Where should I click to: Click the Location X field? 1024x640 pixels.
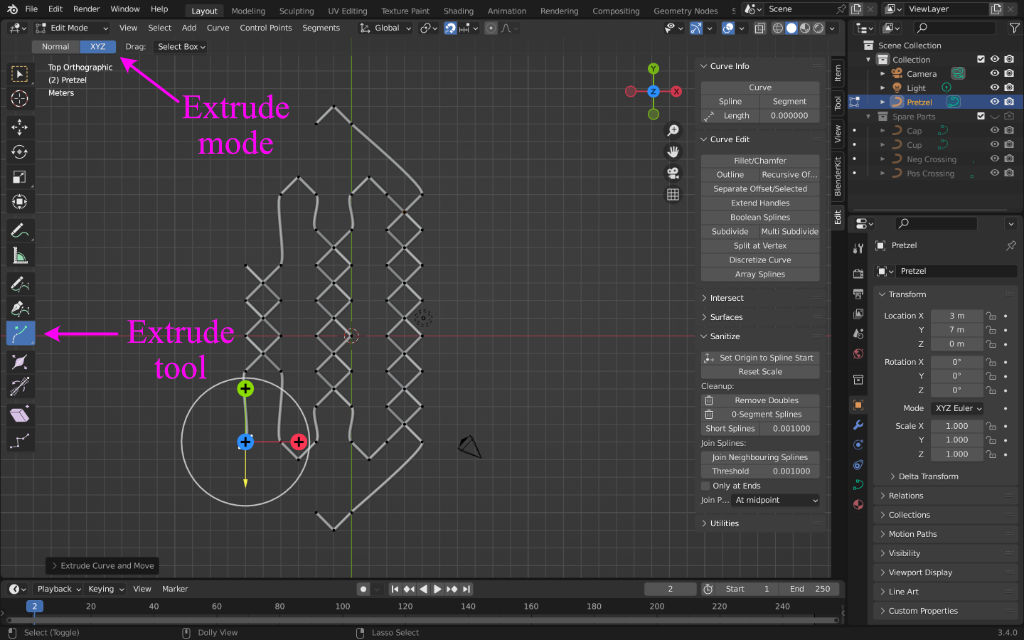957,315
